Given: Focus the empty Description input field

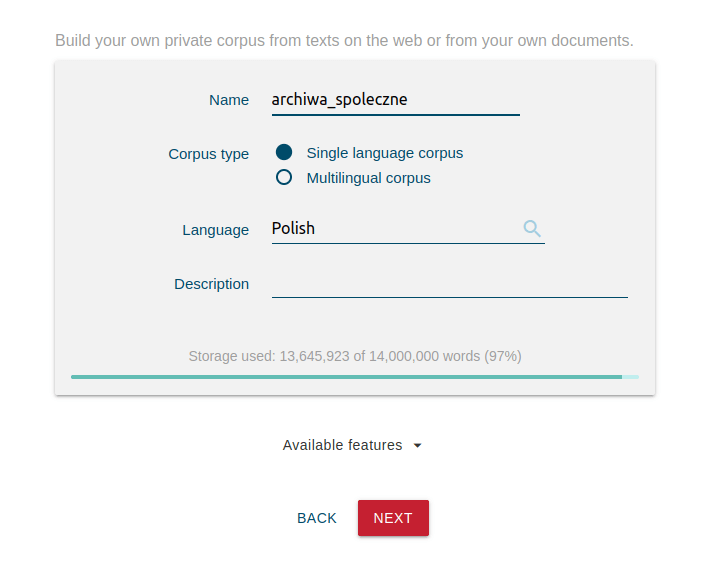Looking at the screenshot, I should (450, 284).
